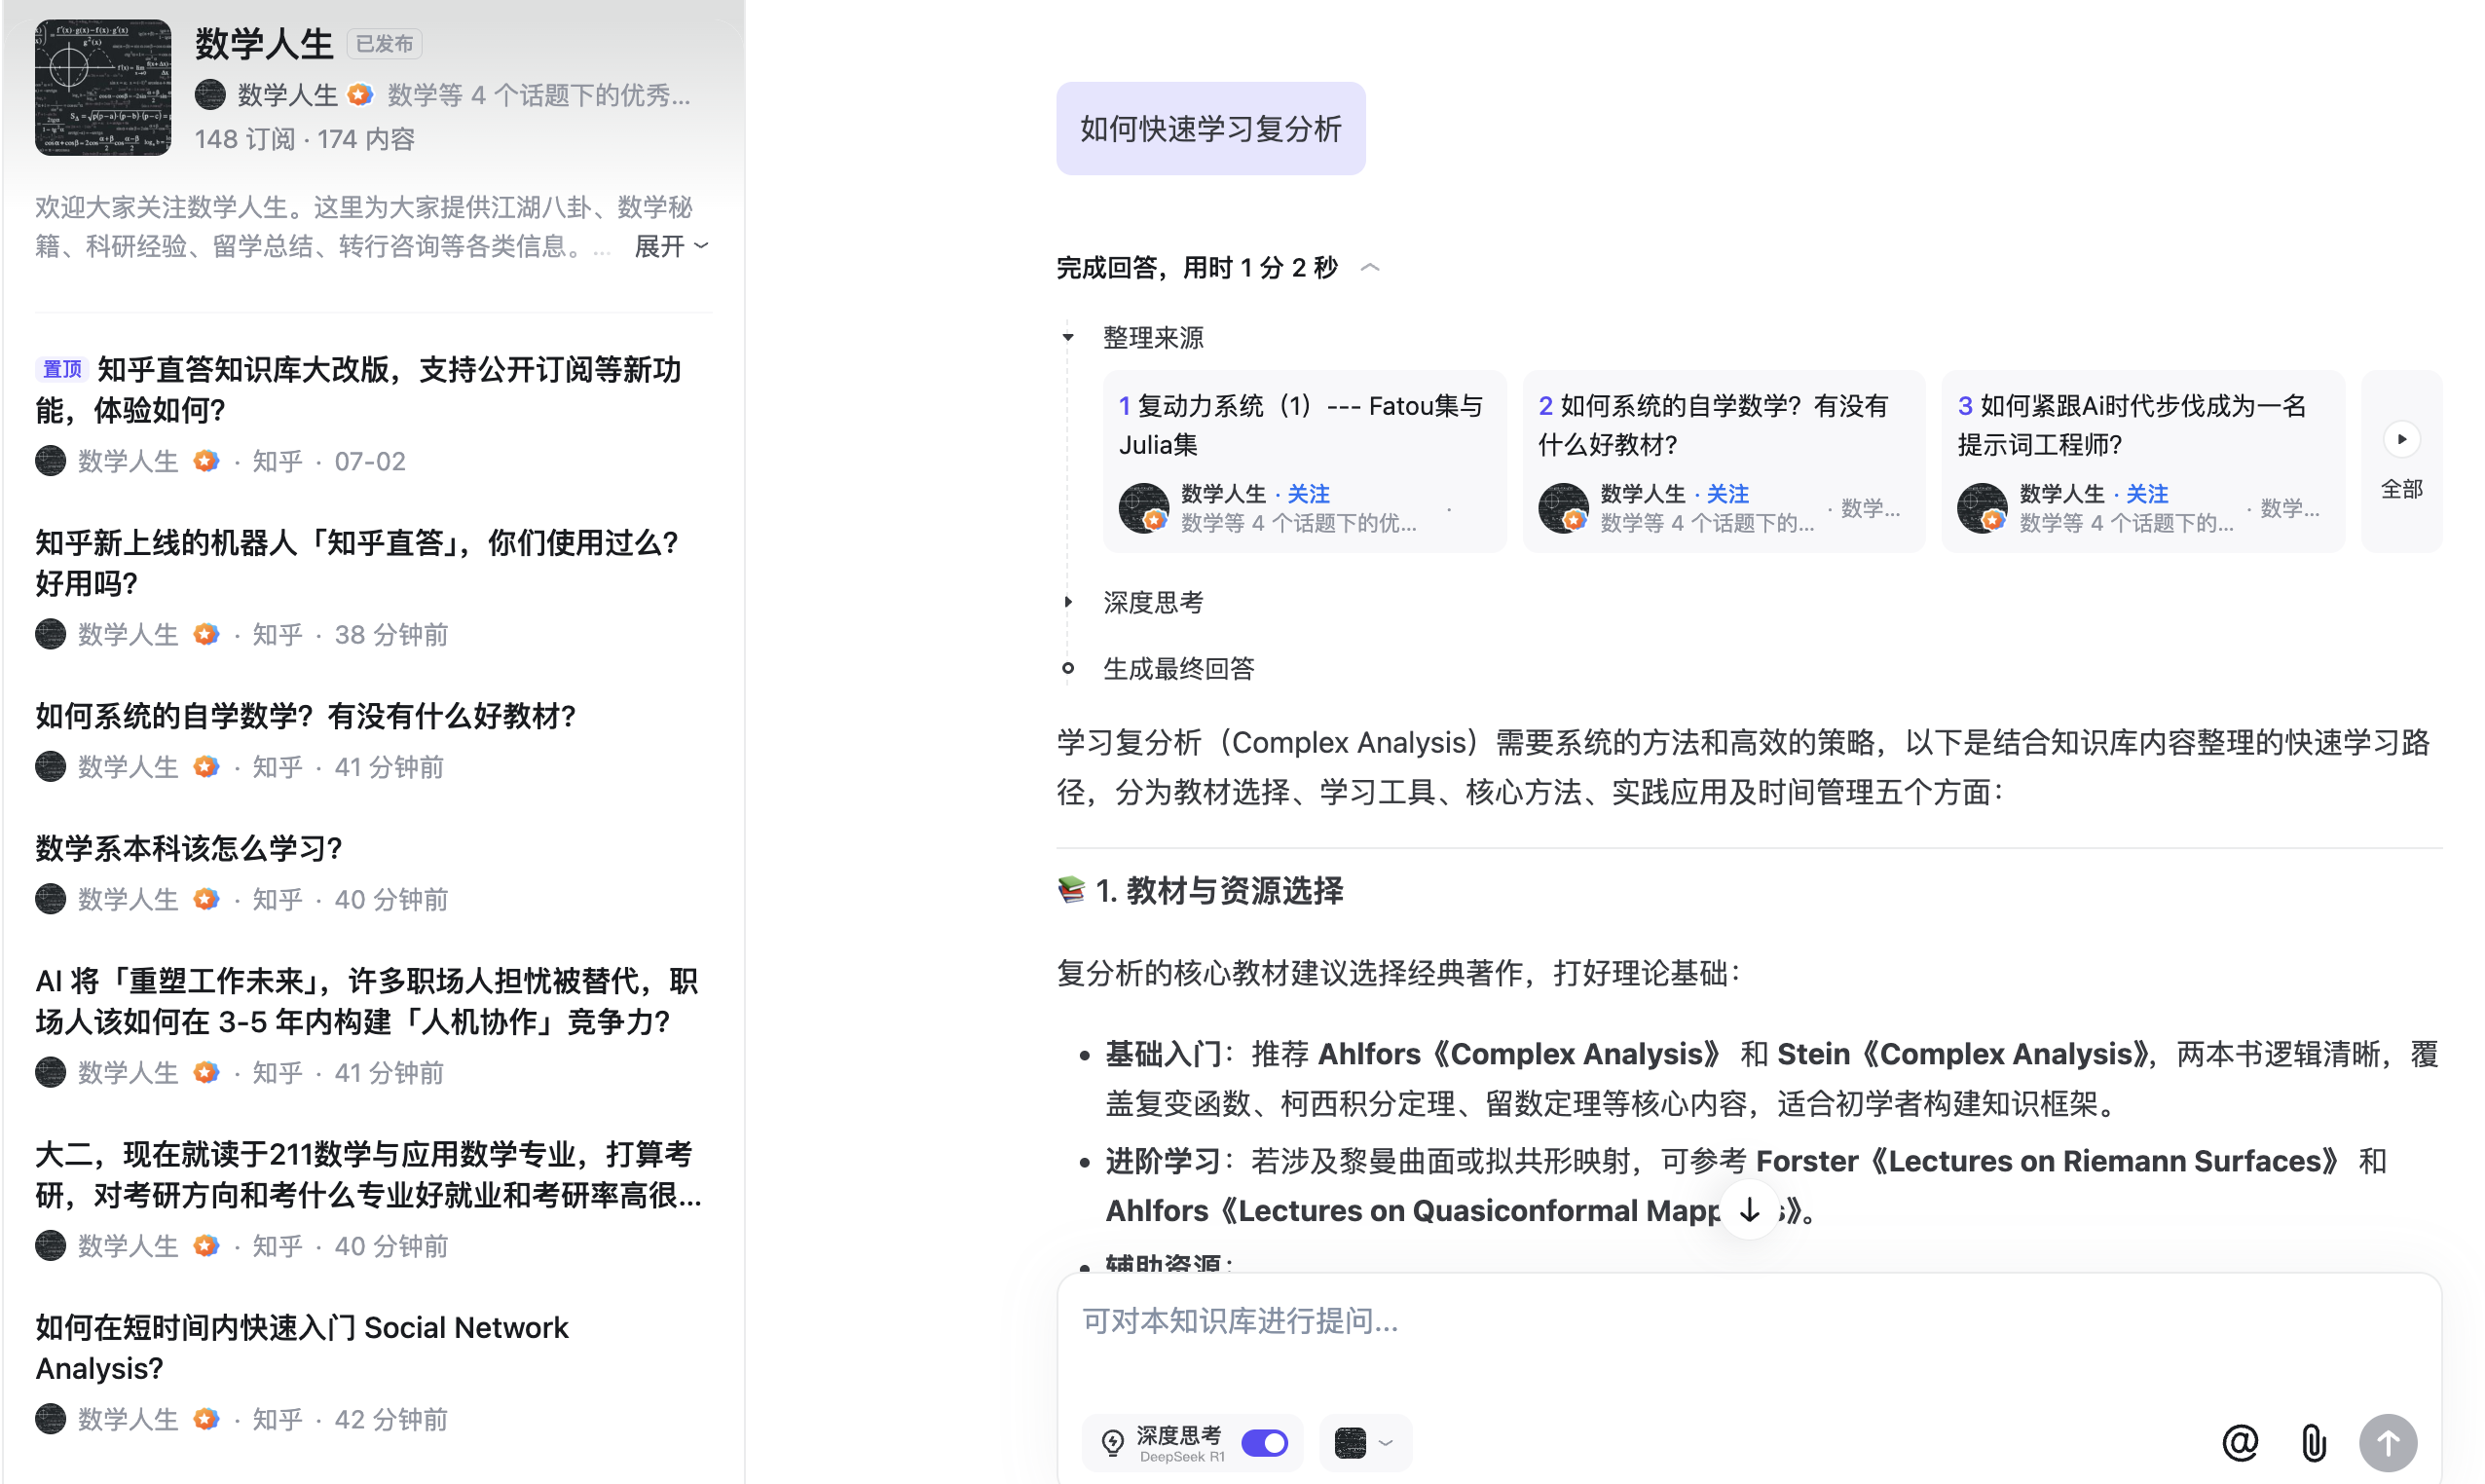Click the lightbulb 深度思考 icon
The height and width of the screenshot is (1484, 2485).
(1112, 1442)
